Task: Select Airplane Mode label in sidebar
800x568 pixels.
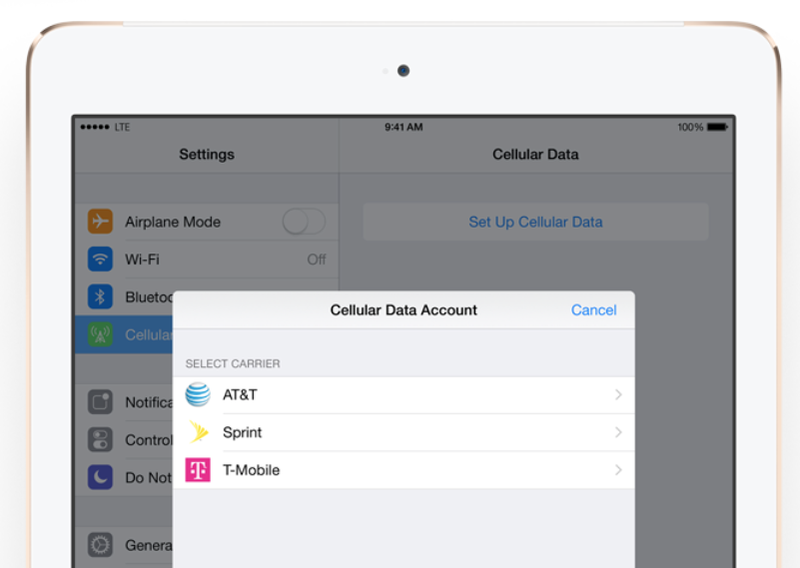Action: click(173, 222)
